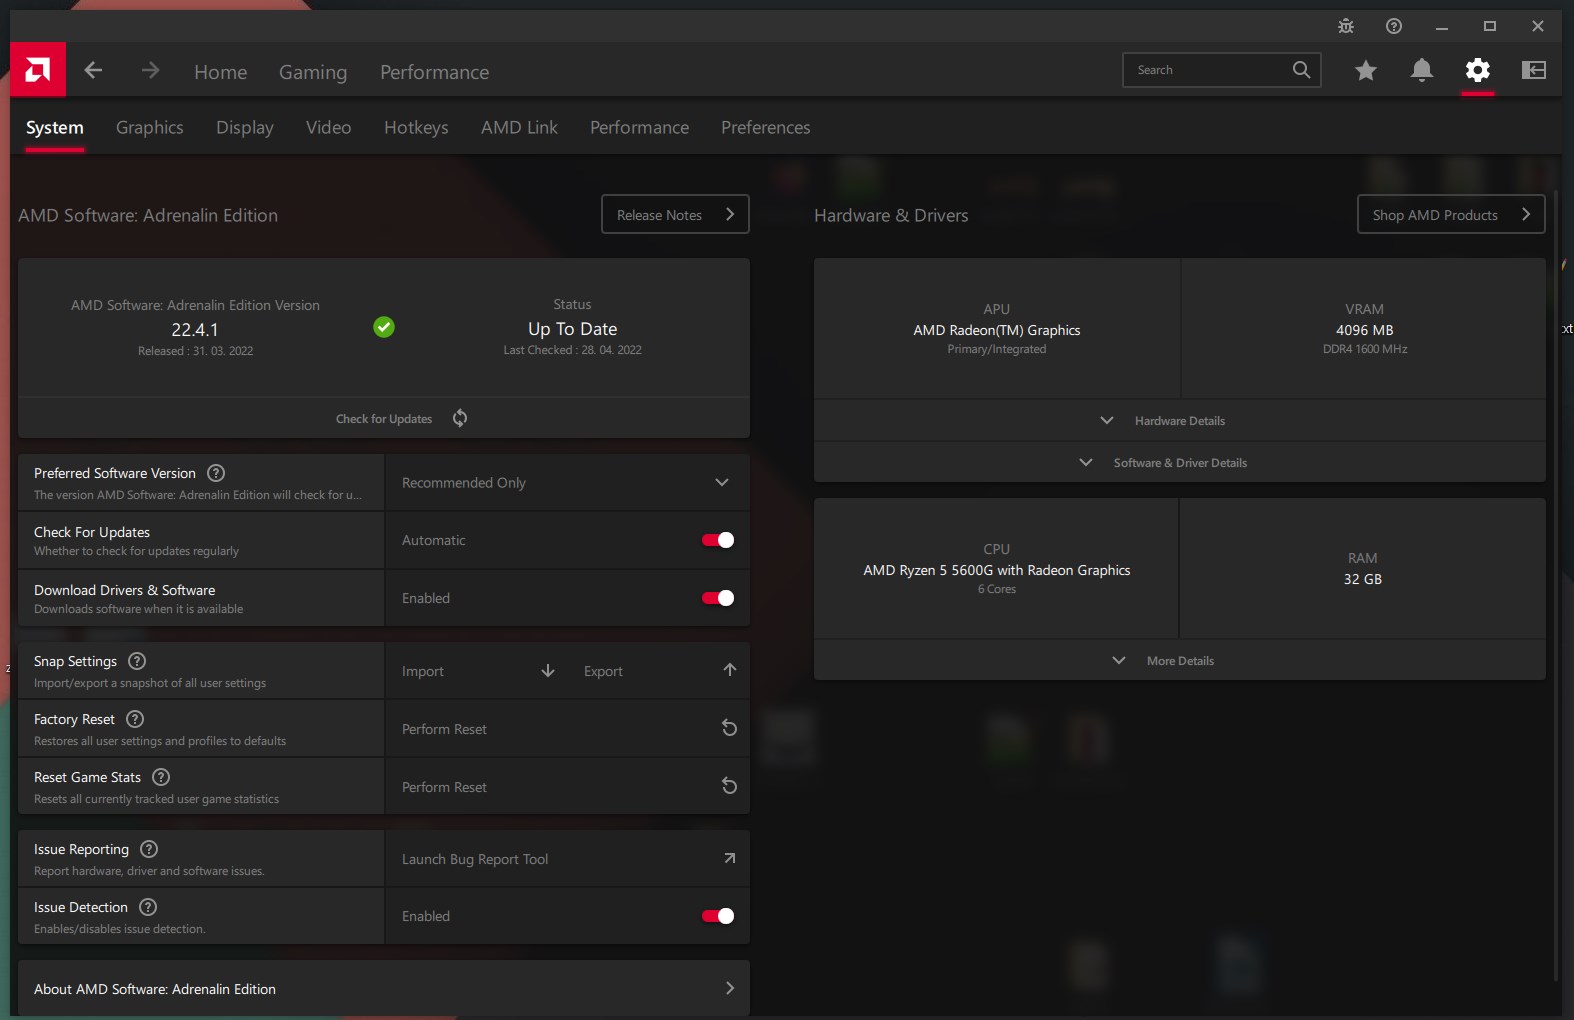Go back with the left arrow
1574x1020 pixels.
tap(94, 70)
